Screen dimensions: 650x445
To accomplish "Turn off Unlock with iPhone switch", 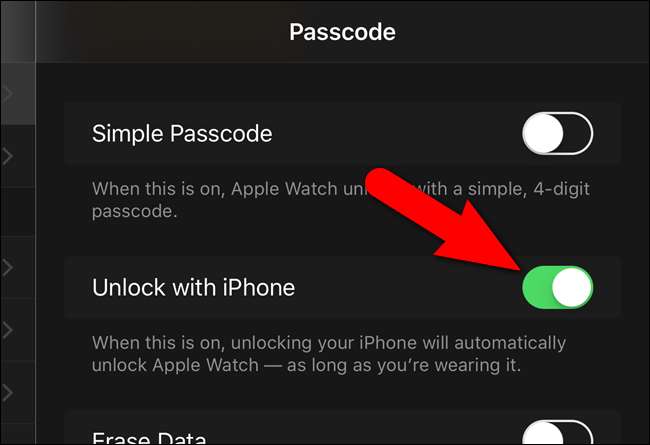I will [558, 287].
